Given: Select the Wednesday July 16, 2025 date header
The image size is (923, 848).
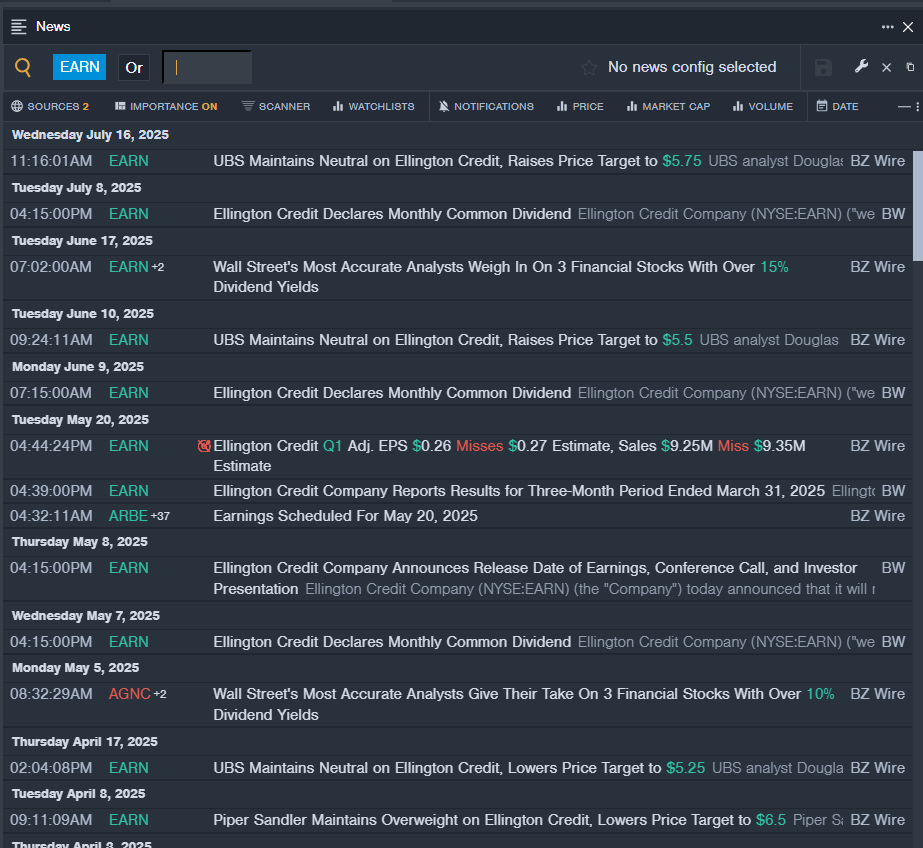Looking at the screenshot, I should pyautogui.click(x=90, y=135).
